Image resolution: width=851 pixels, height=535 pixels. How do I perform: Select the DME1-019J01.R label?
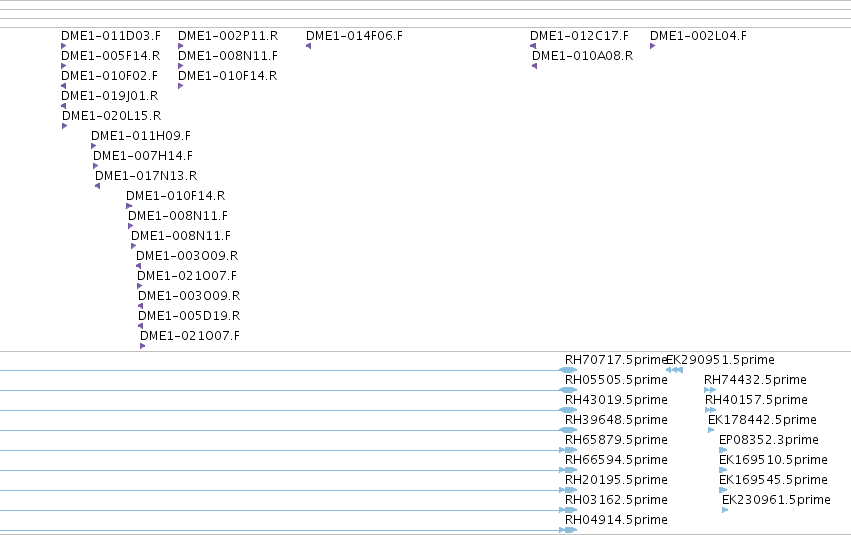pyautogui.click(x=110, y=96)
